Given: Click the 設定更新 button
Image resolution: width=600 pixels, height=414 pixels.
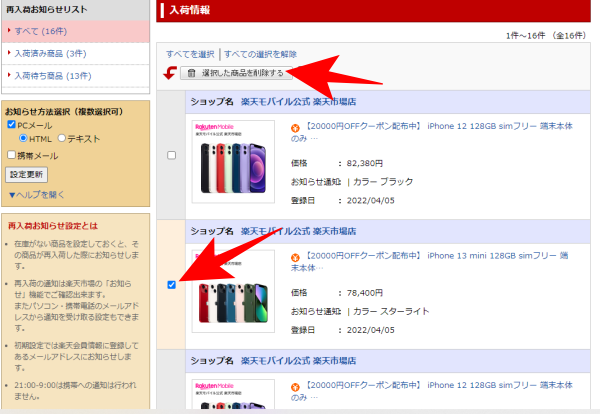Looking at the screenshot, I should 26,174.
